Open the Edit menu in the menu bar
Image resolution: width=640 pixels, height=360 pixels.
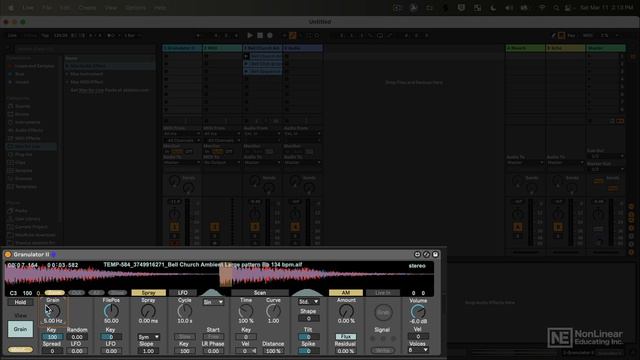click(66, 8)
